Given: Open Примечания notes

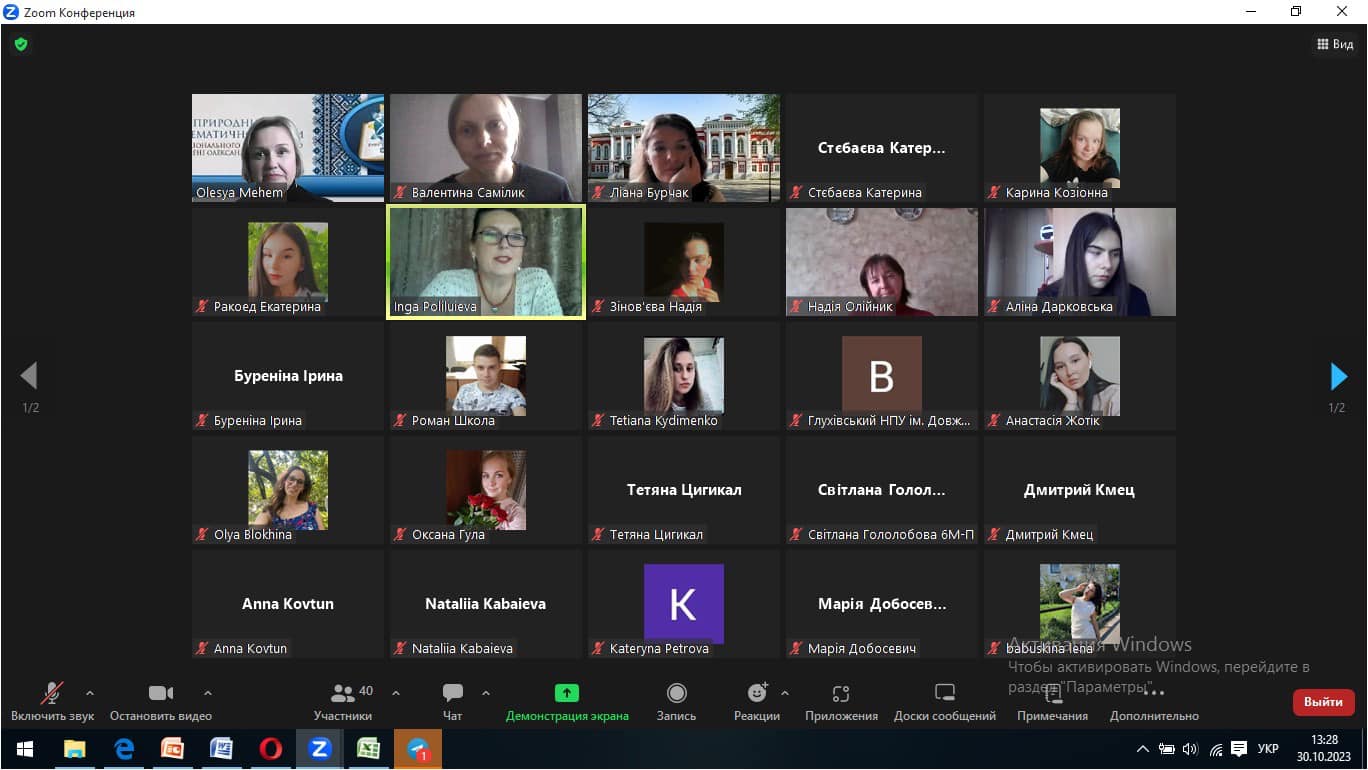Looking at the screenshot, I should [x=1052, y=702].
